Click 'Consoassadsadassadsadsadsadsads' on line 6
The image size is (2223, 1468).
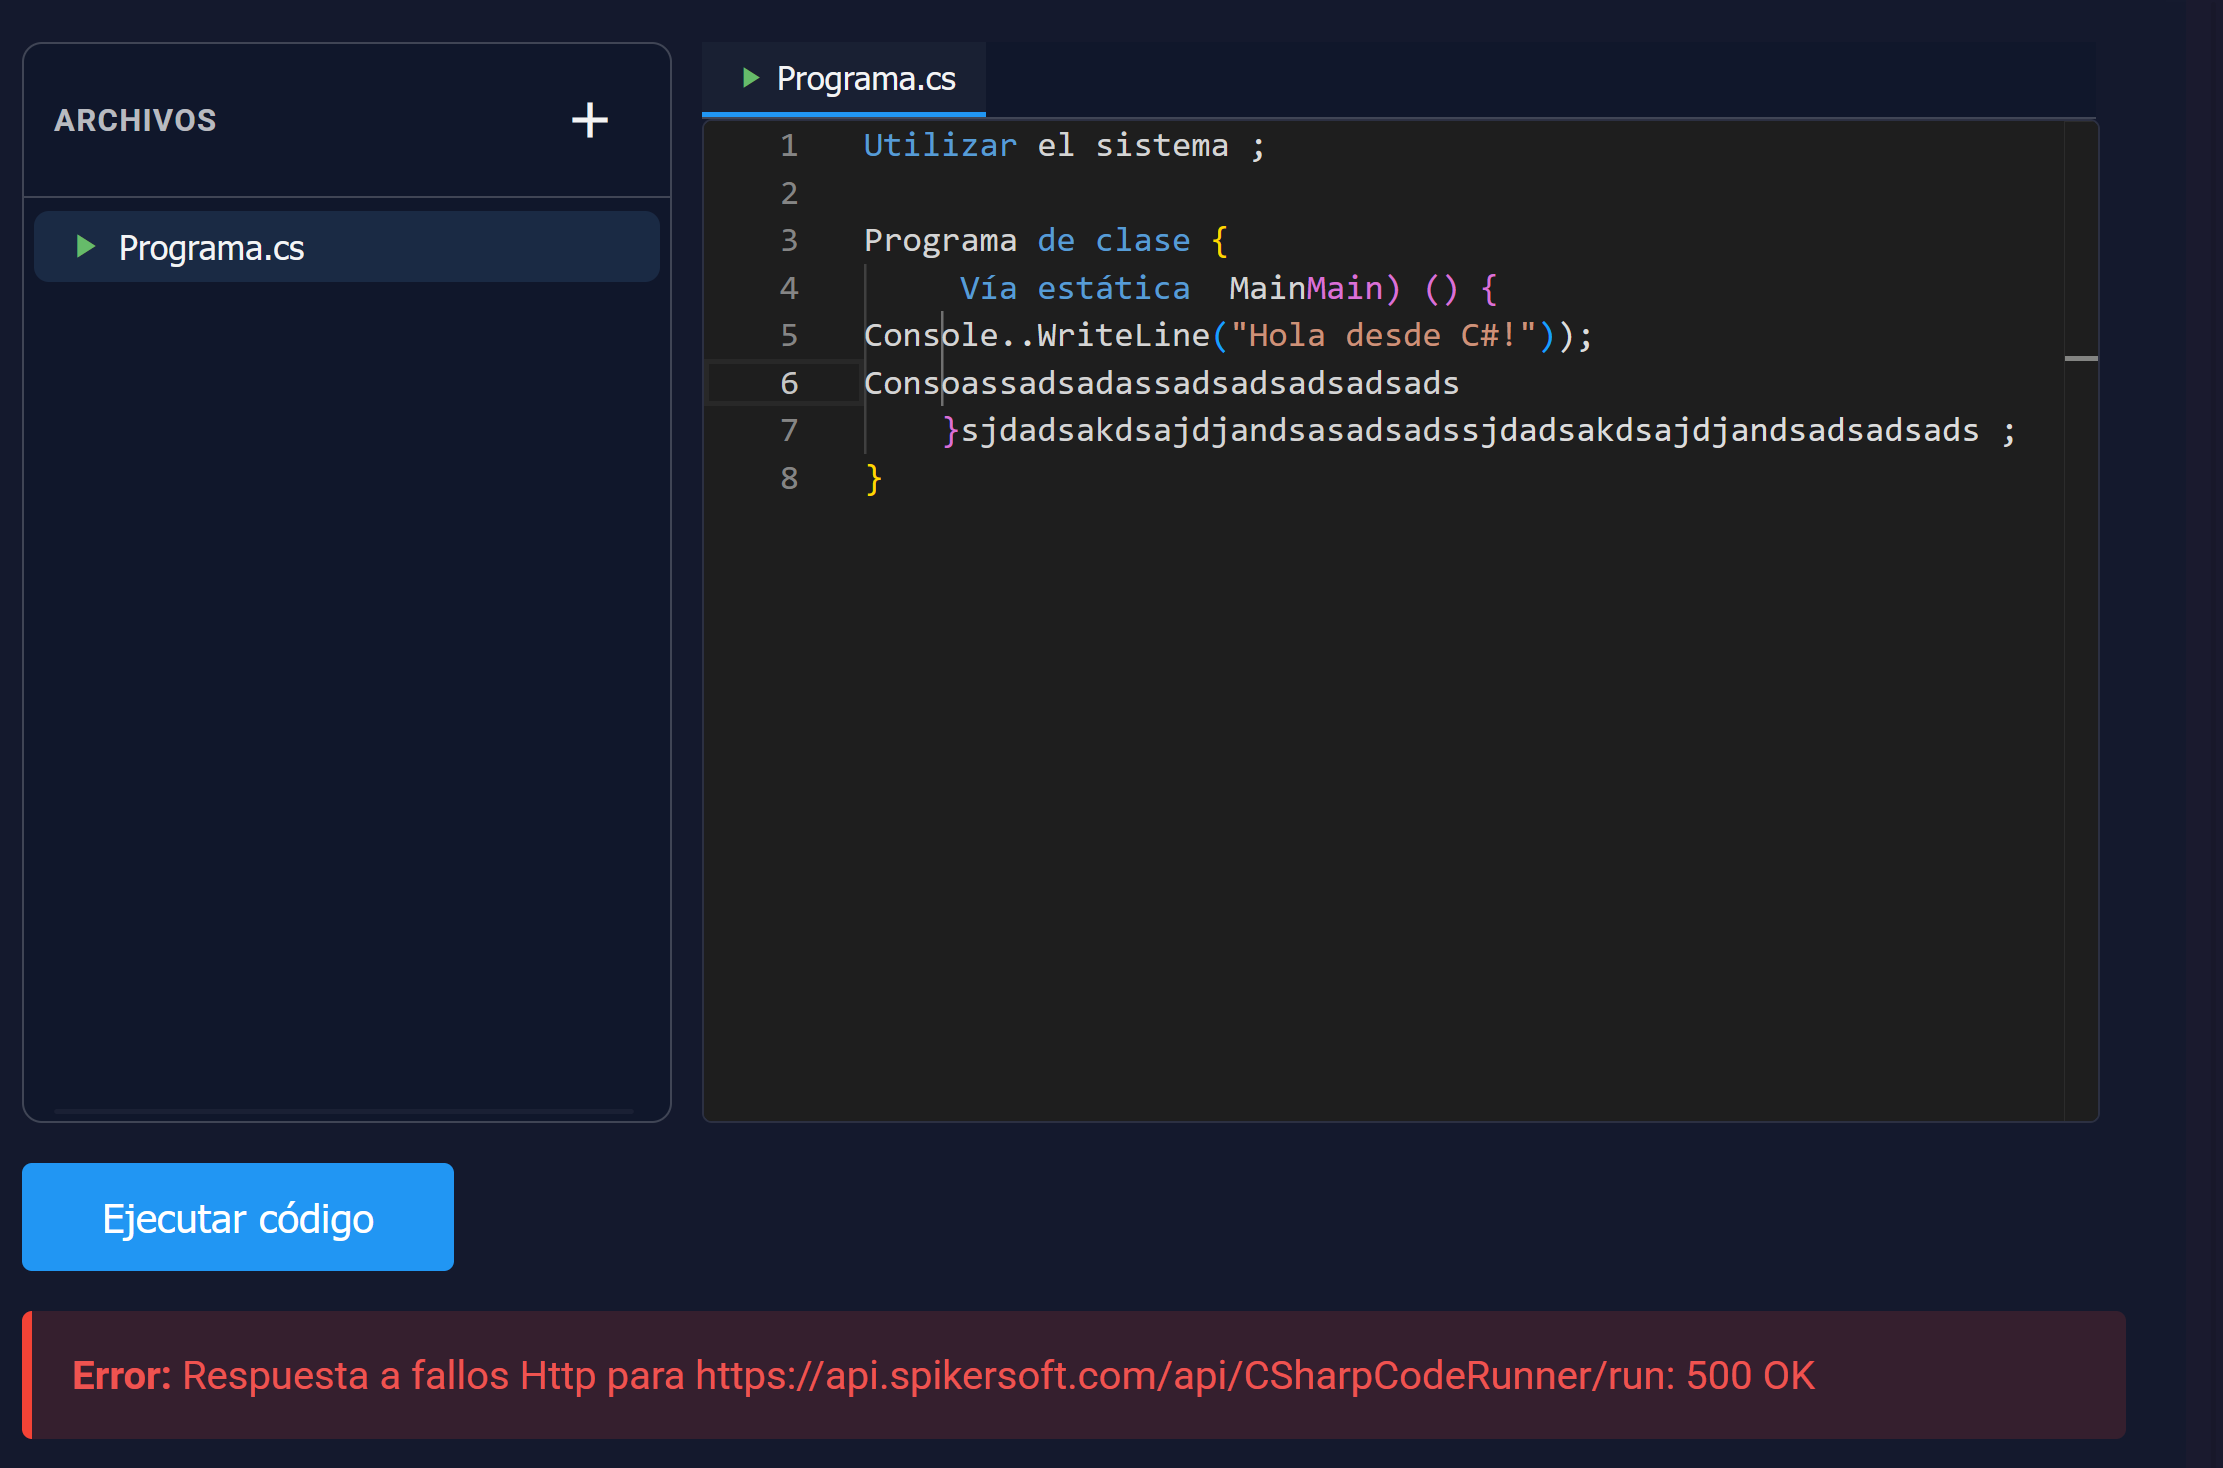click(1162, 383)
